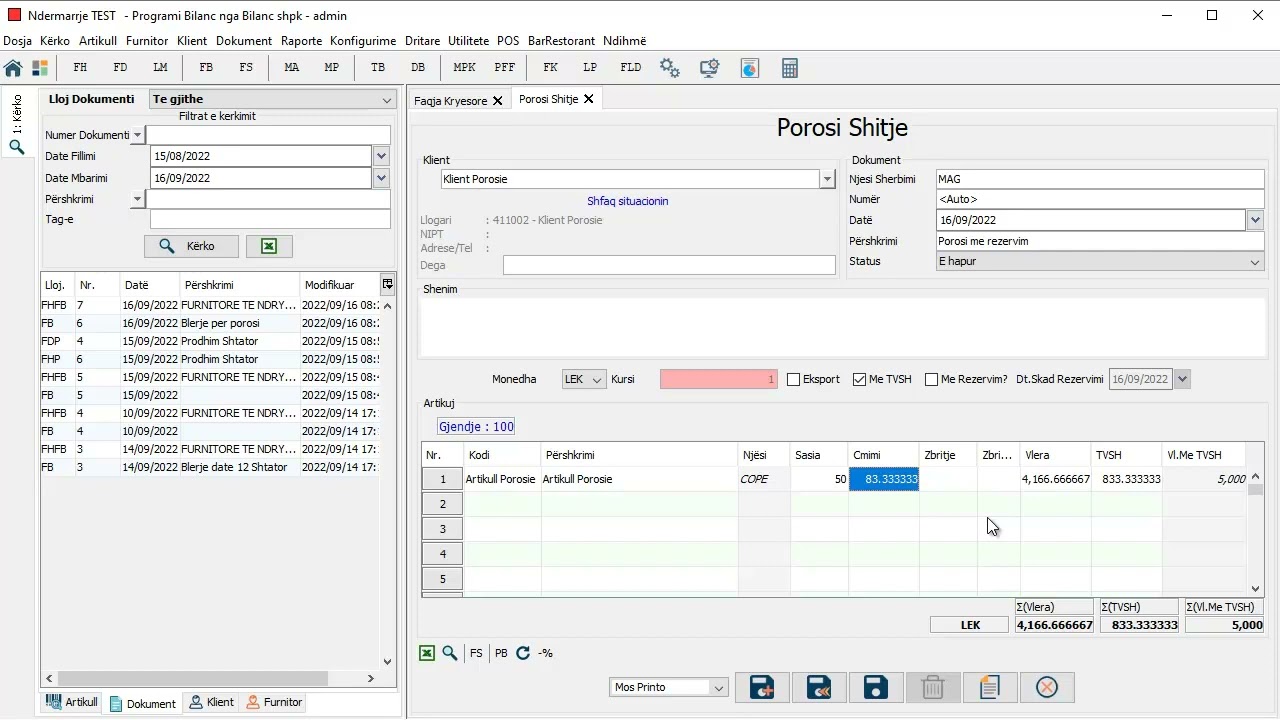Export articles grid to Excel icon
1280x720 pixels.
tap(427, 653)
